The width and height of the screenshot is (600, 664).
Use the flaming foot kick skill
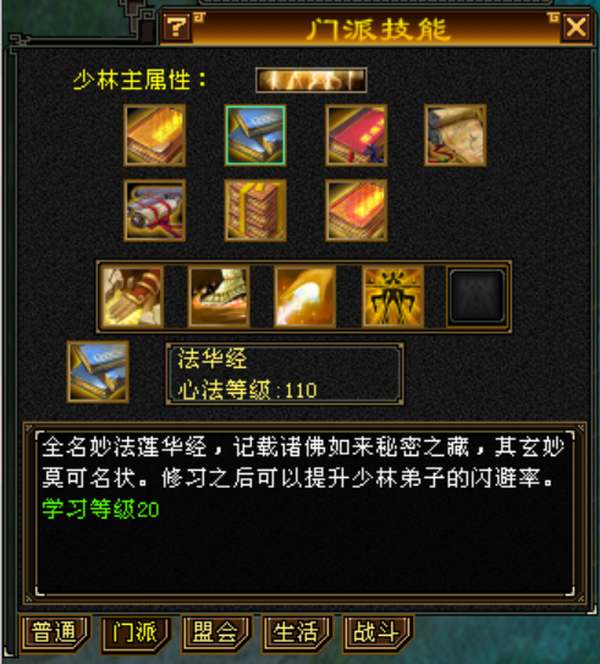[219, 297]
